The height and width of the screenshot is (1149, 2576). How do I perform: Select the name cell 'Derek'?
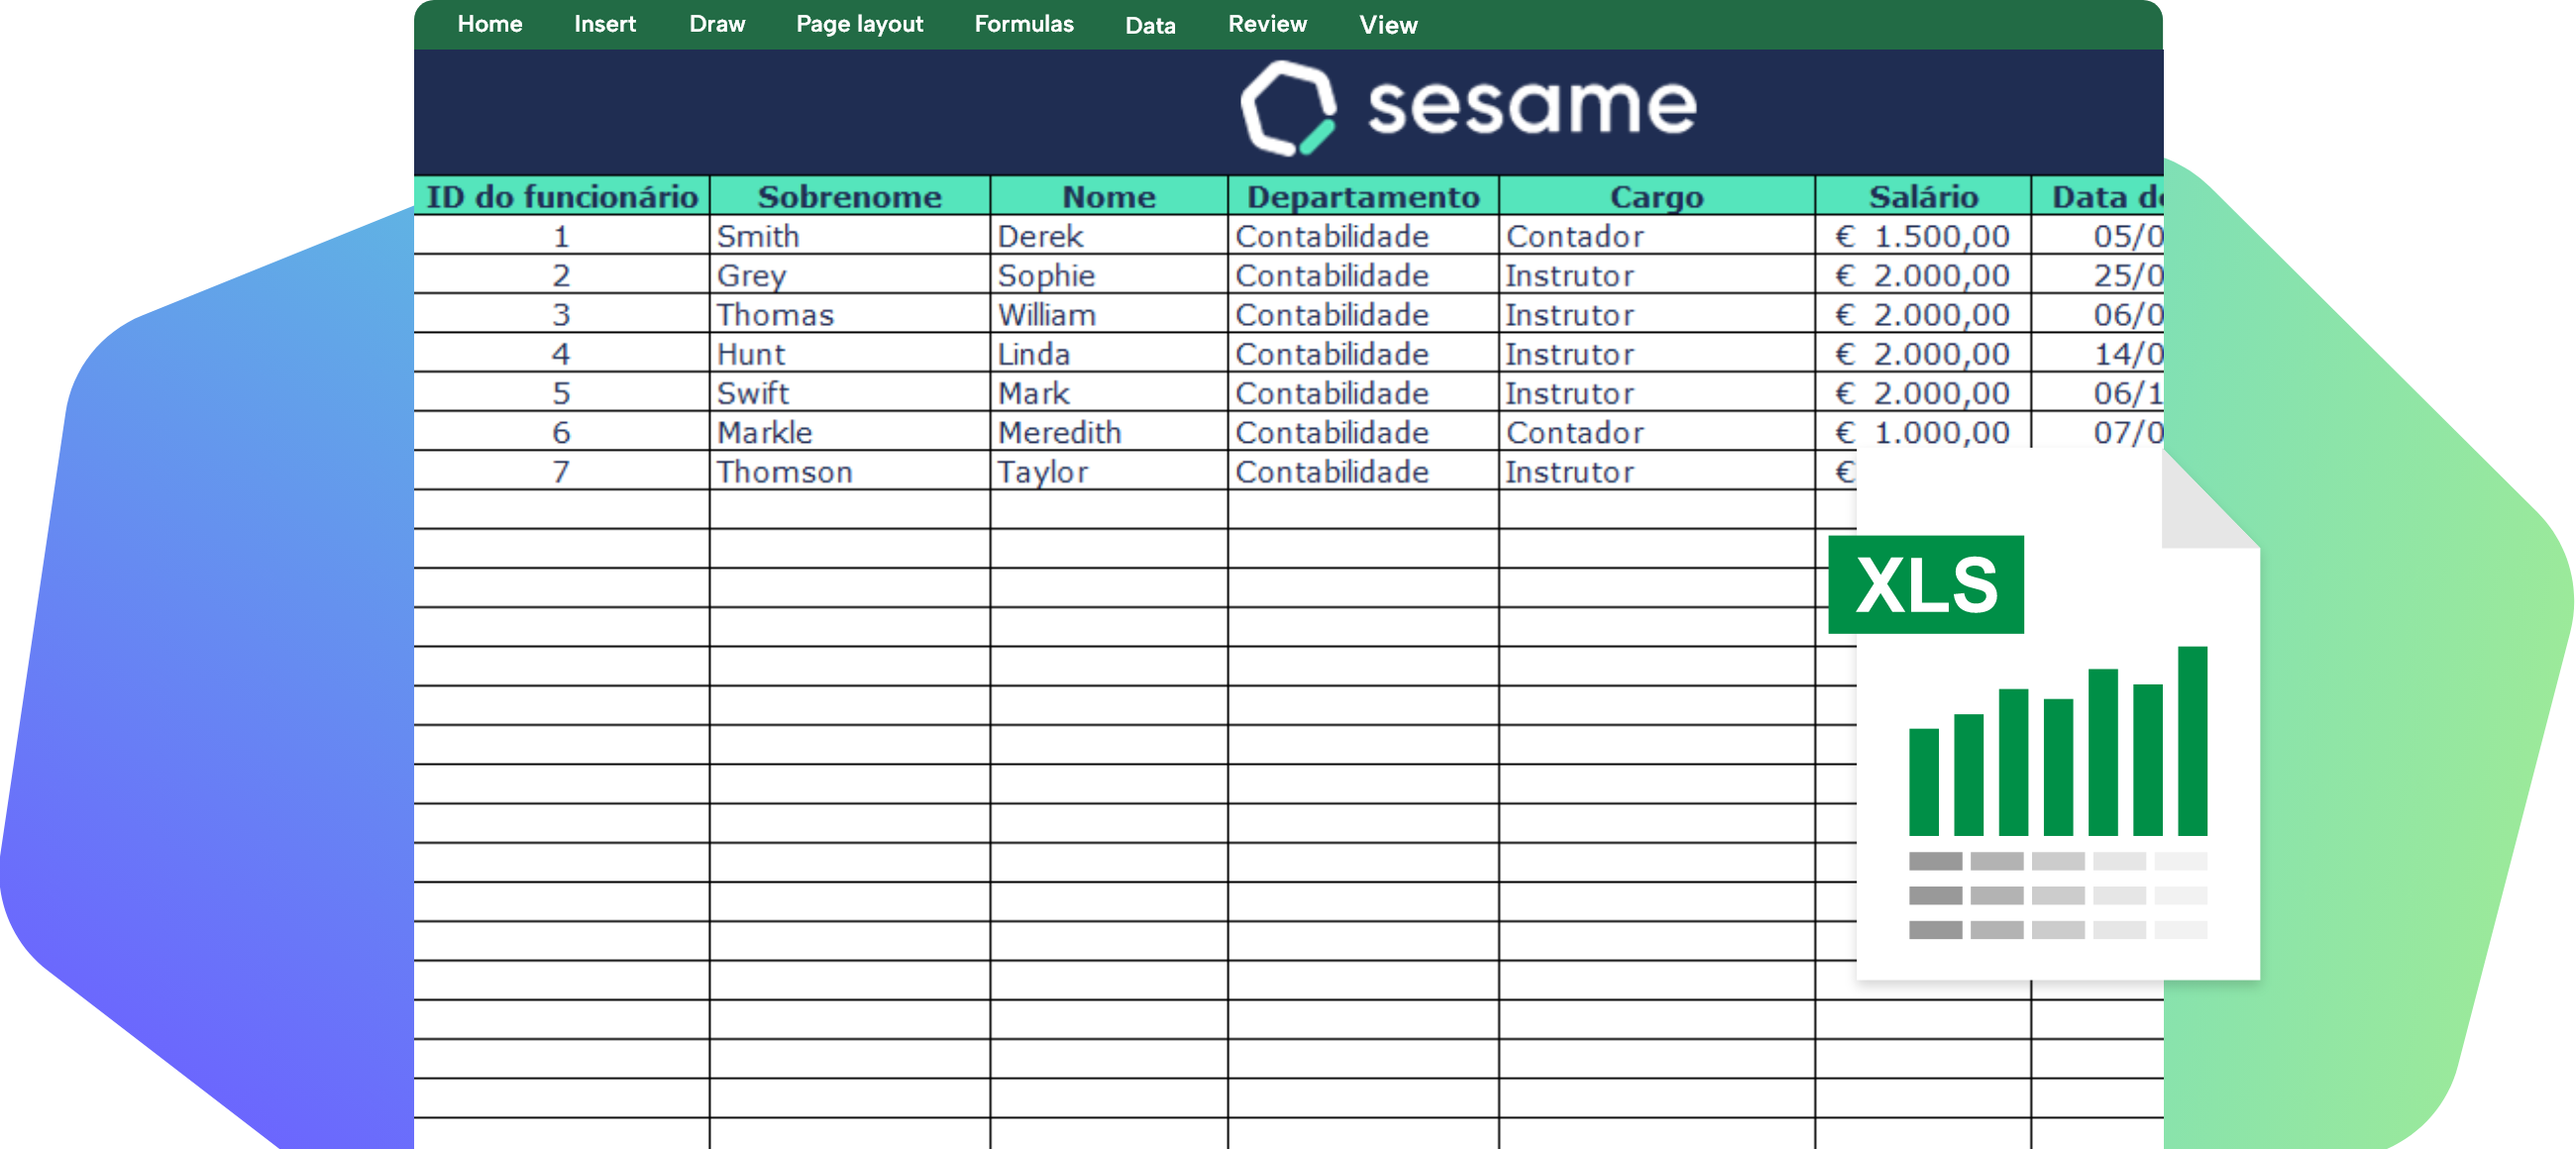point(1109,236)
